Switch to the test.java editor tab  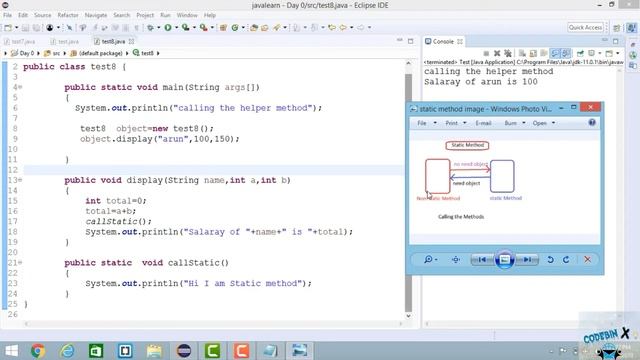64,42
